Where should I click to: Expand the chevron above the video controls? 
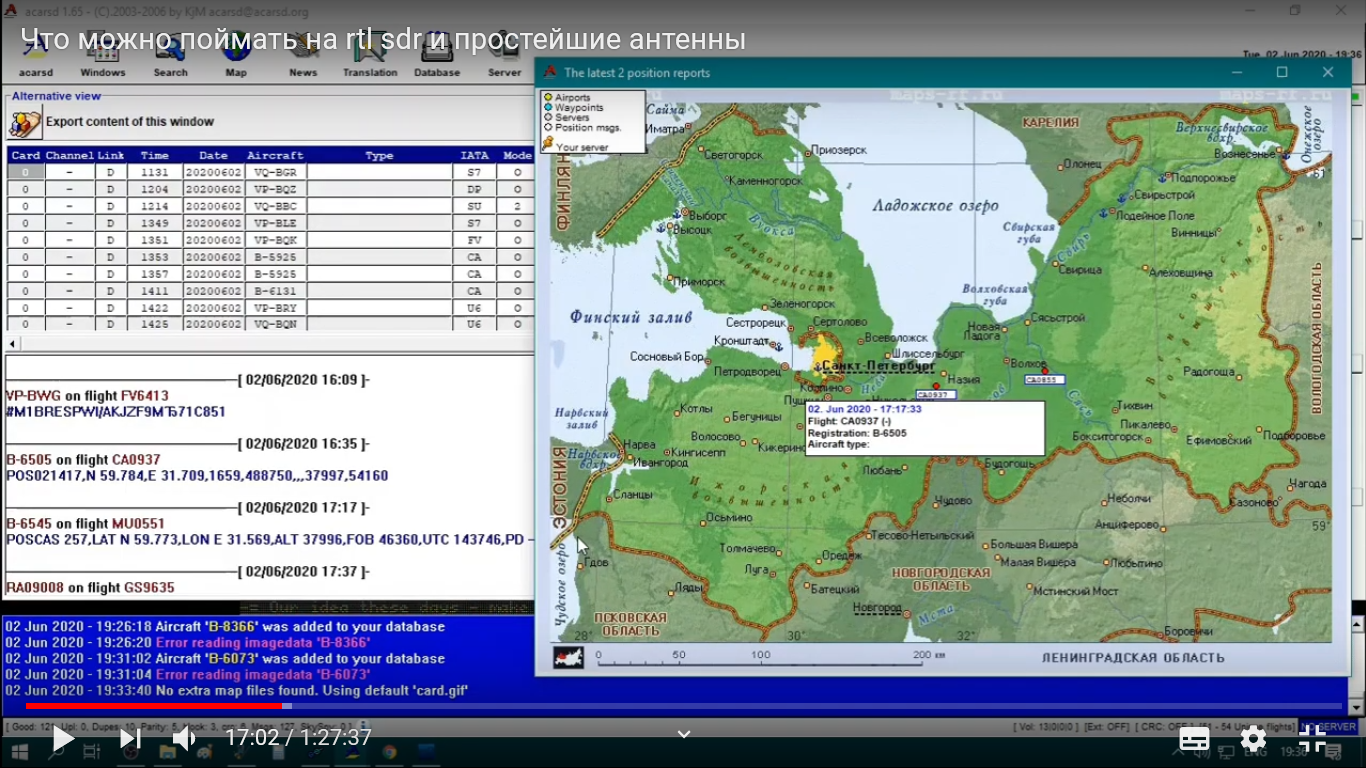pyautogui.click(x=684, y=734)
